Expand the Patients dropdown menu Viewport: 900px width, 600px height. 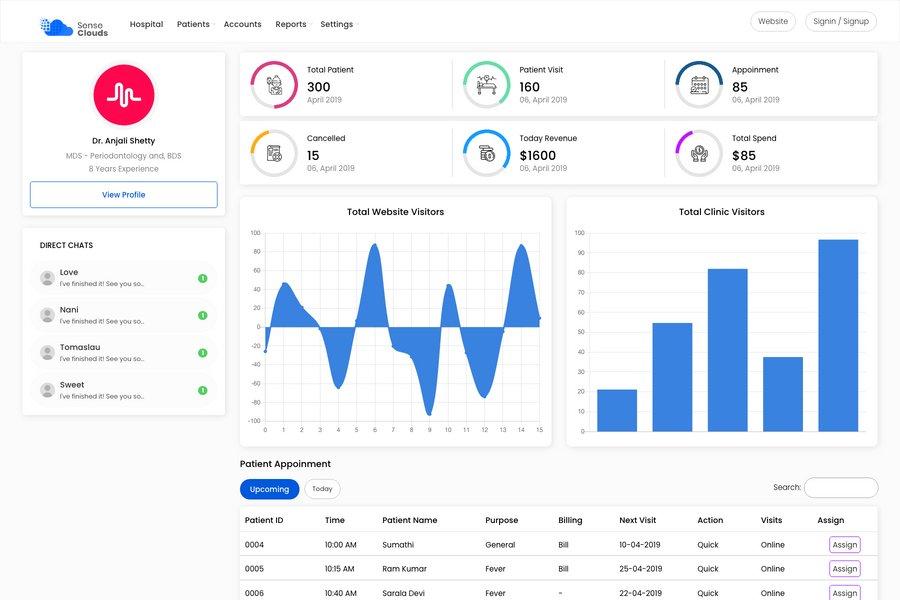coord(194,24)
